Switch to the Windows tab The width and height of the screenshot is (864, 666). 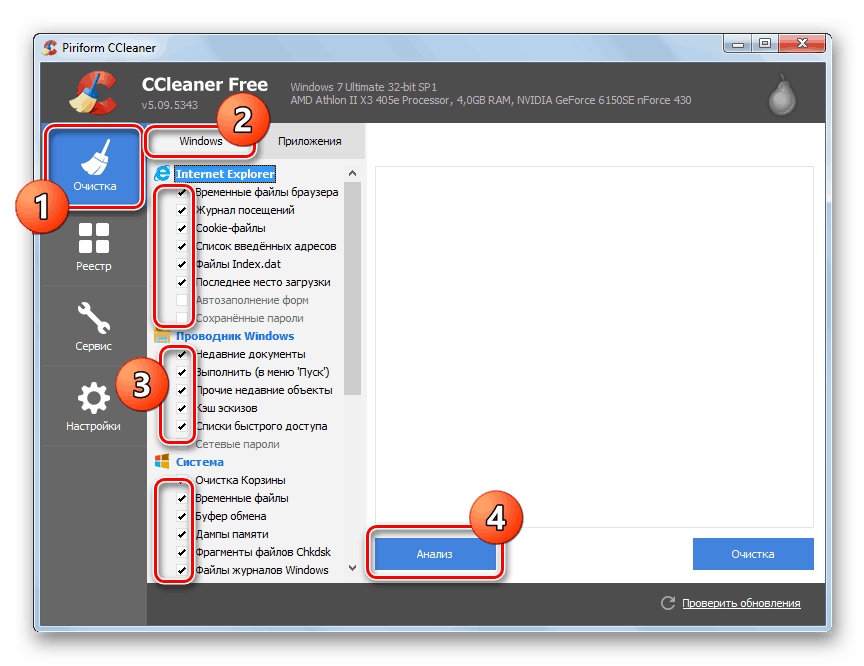click(x=201, y=141)
